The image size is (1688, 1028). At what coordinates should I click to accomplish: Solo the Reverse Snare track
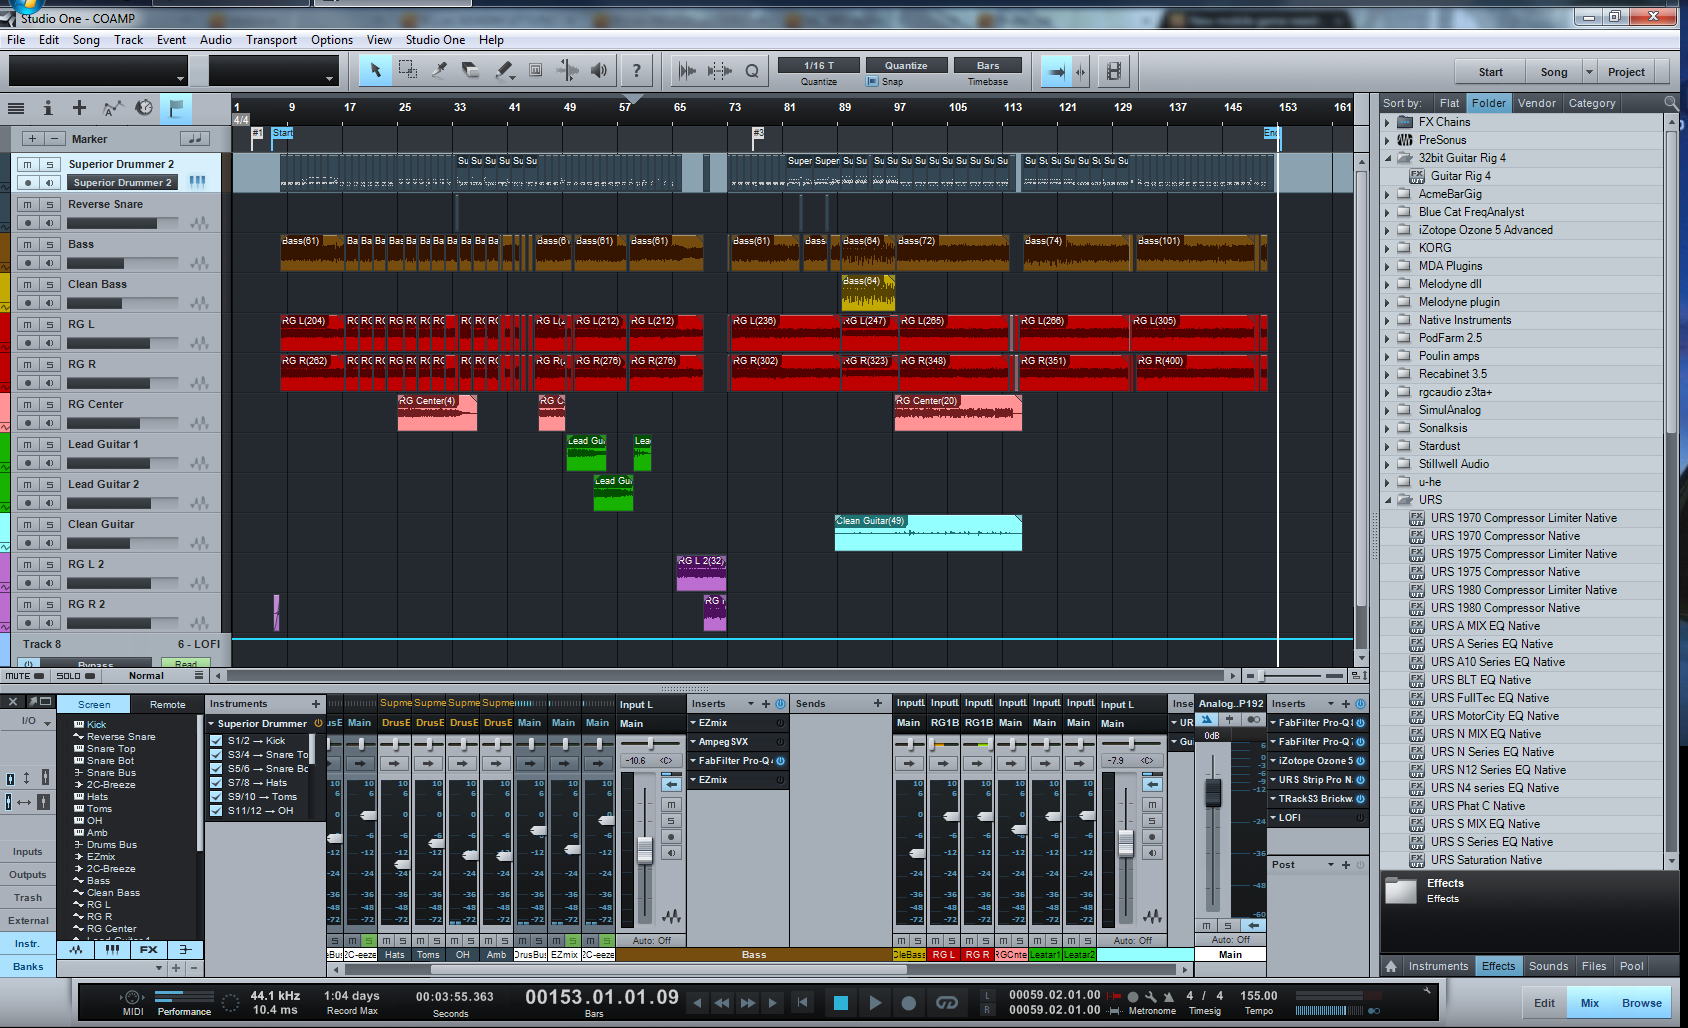[50, 204]
